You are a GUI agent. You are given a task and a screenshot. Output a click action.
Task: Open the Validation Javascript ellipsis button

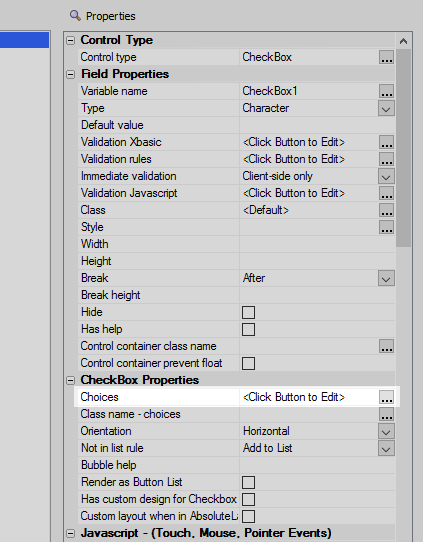386,193
